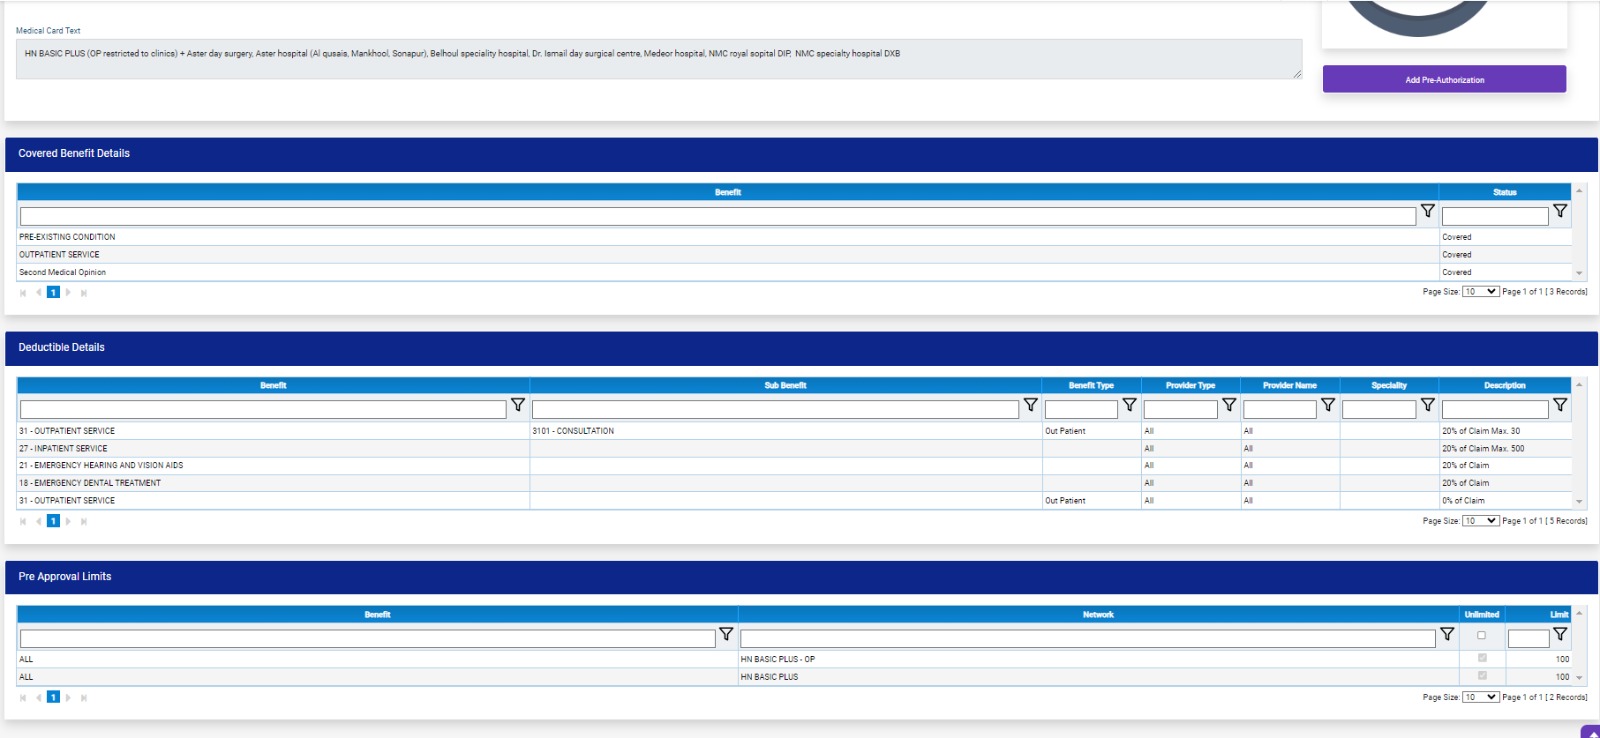Image resolution: width=1600 pixels, height=738 pixels.
Task: Go to page 1 in Deductible Details pager
Action: click(53, 521)
